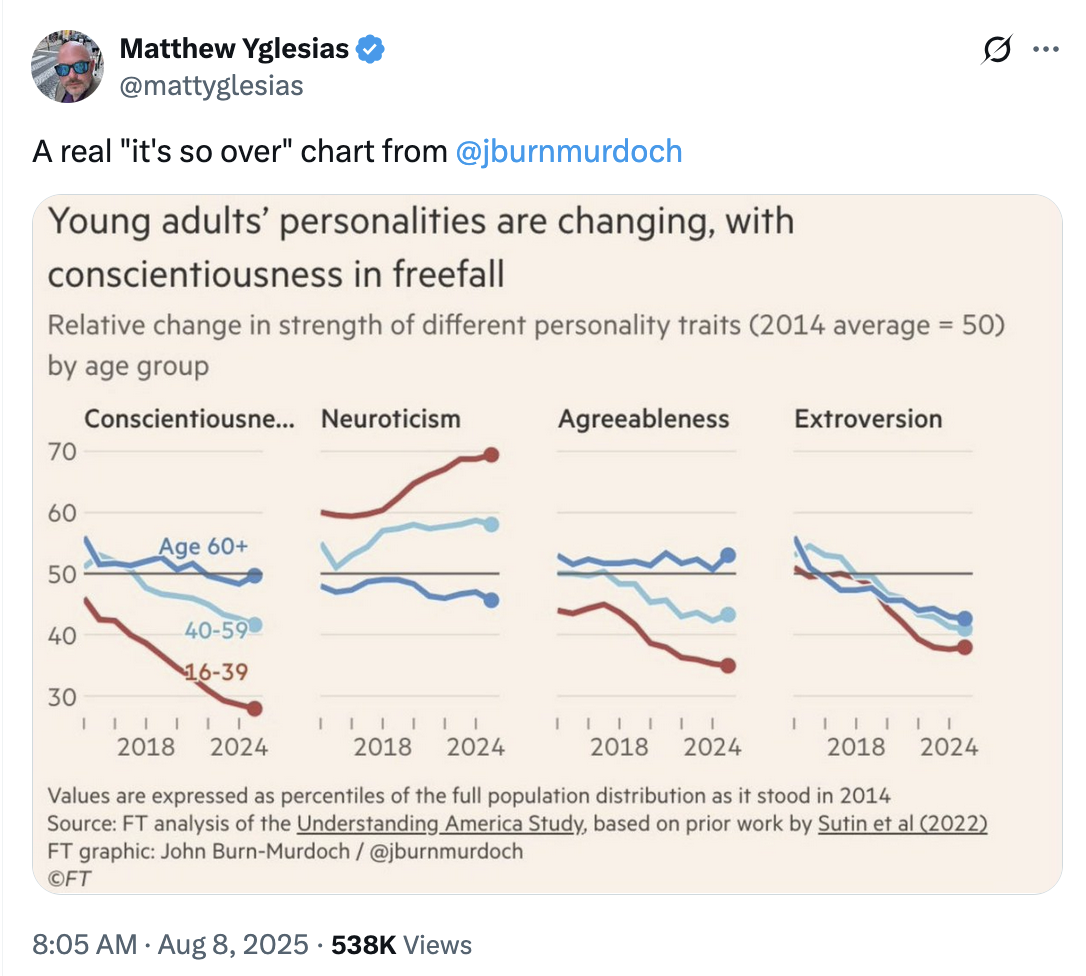Open Matthew Yglesias profile avatar

pos(67,66)
